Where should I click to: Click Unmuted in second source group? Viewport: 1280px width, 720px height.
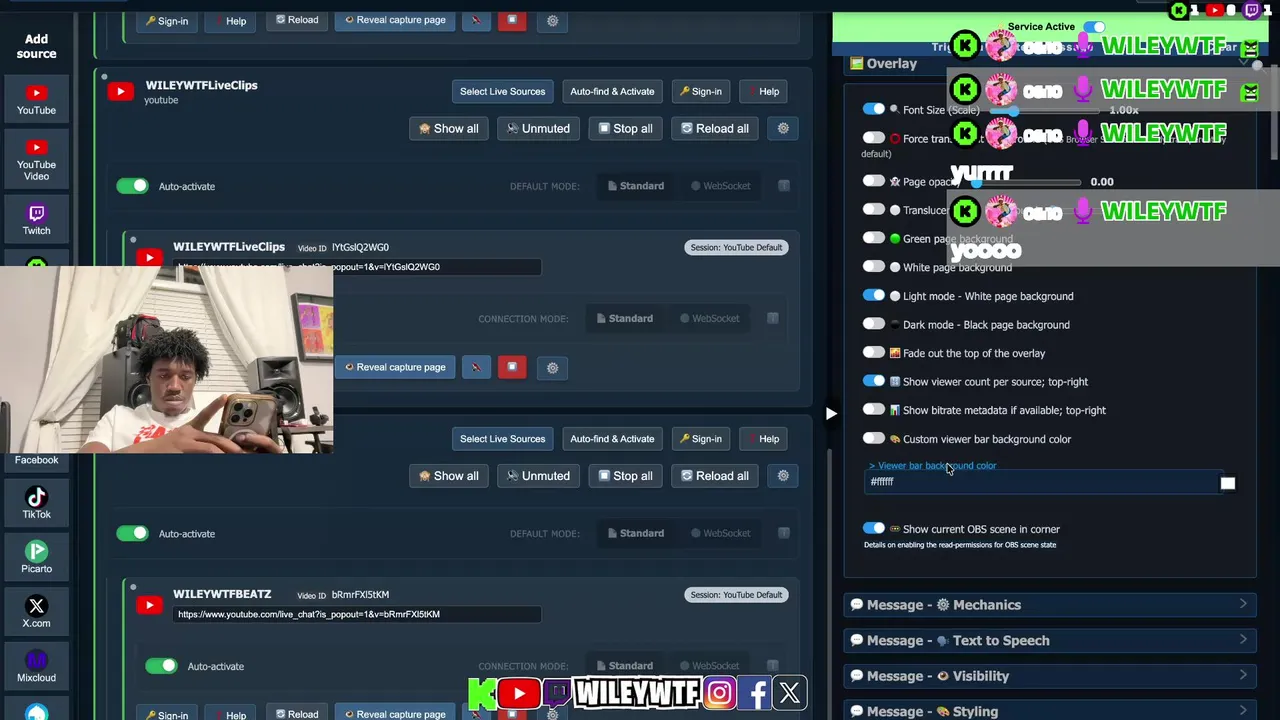click(538, 476)
